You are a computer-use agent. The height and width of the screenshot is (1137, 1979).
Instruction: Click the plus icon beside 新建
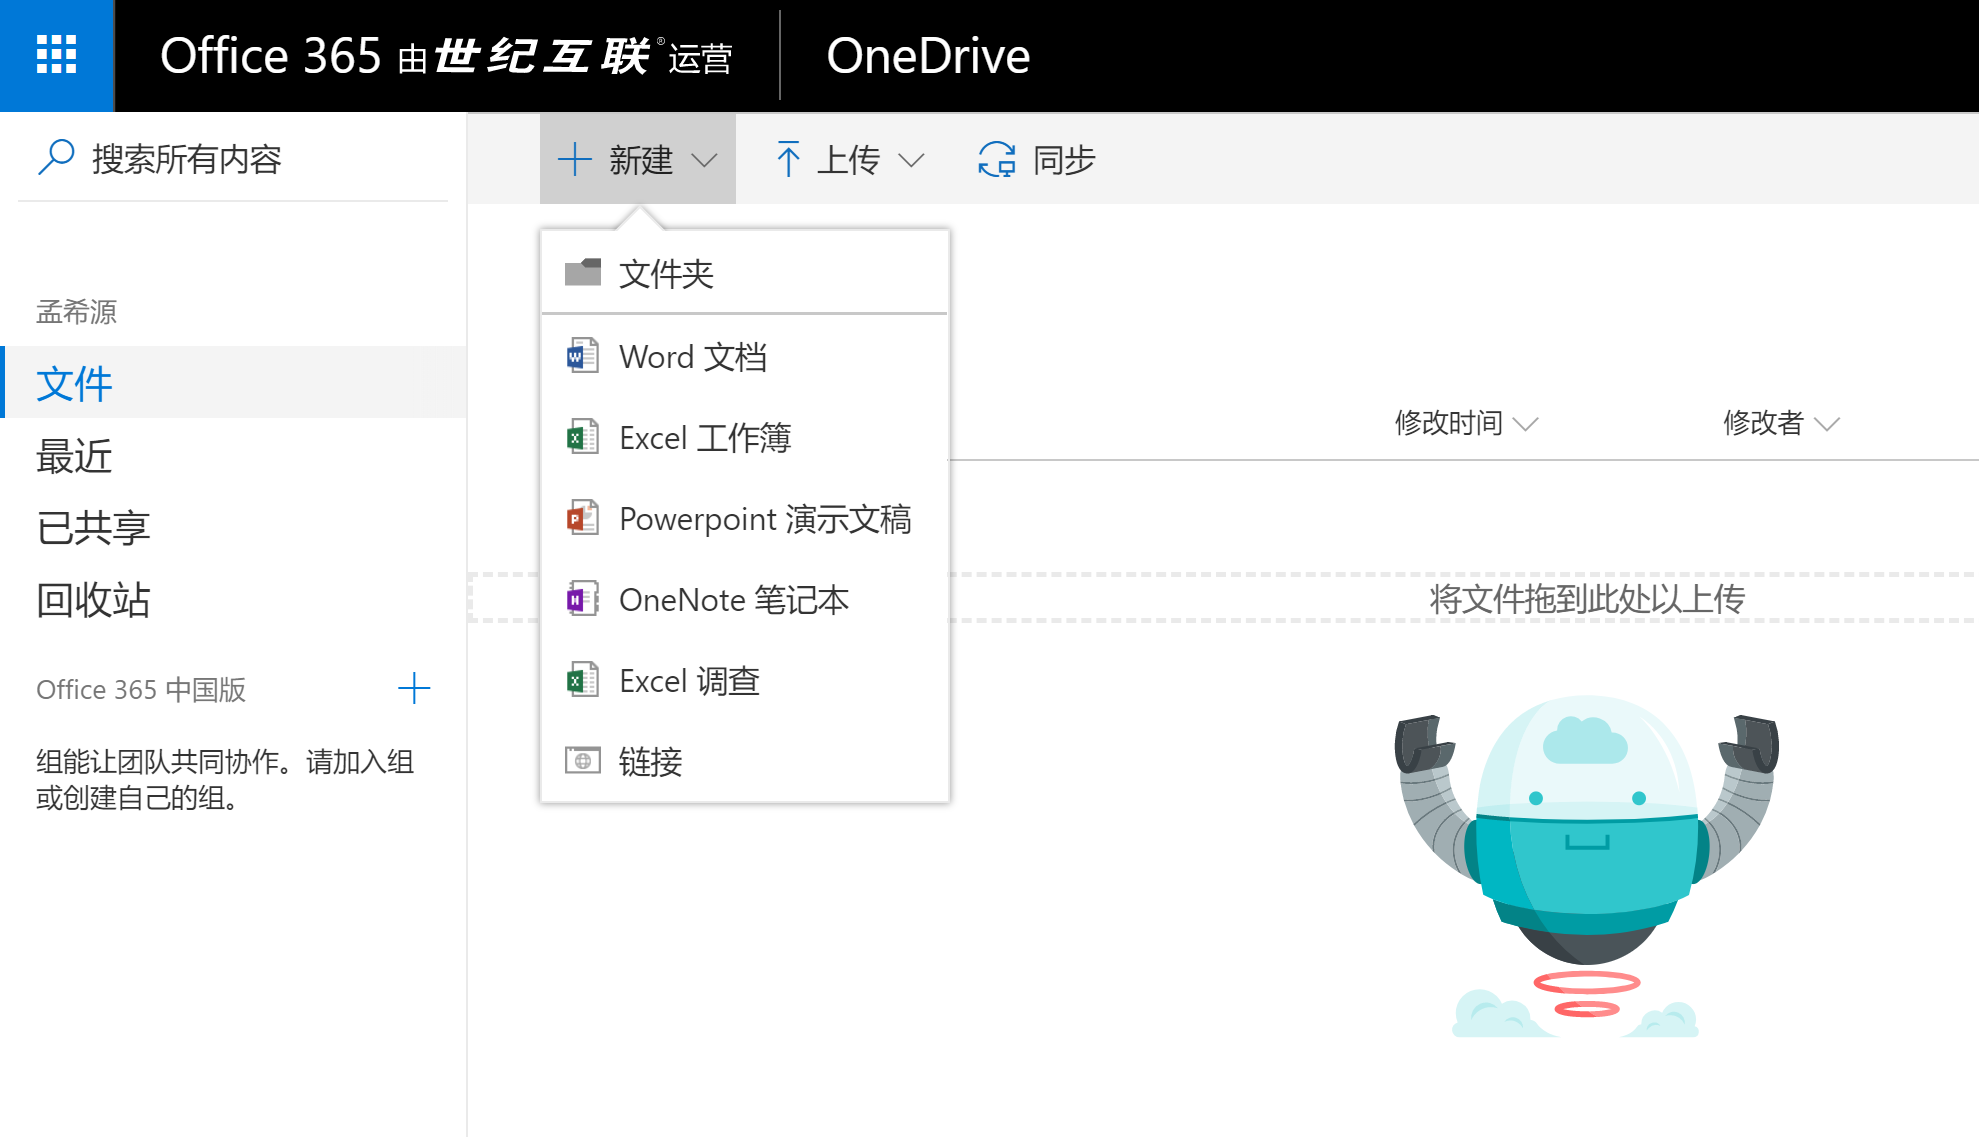click(x=574, y=159)
